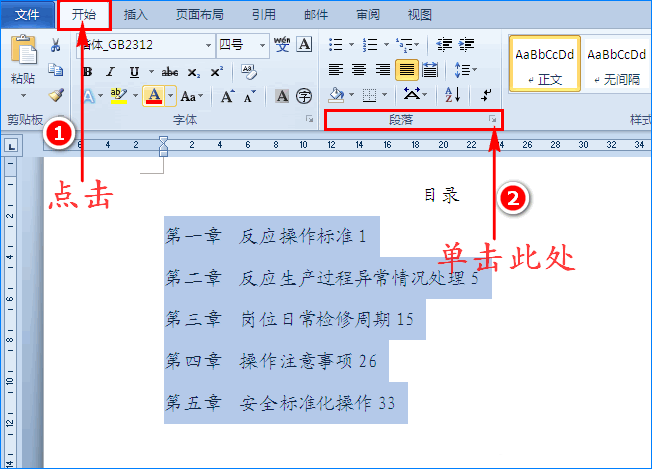Toggle show paragraph marks icon
This screenshot has width=652, height=469.
[x=486, y=95]
